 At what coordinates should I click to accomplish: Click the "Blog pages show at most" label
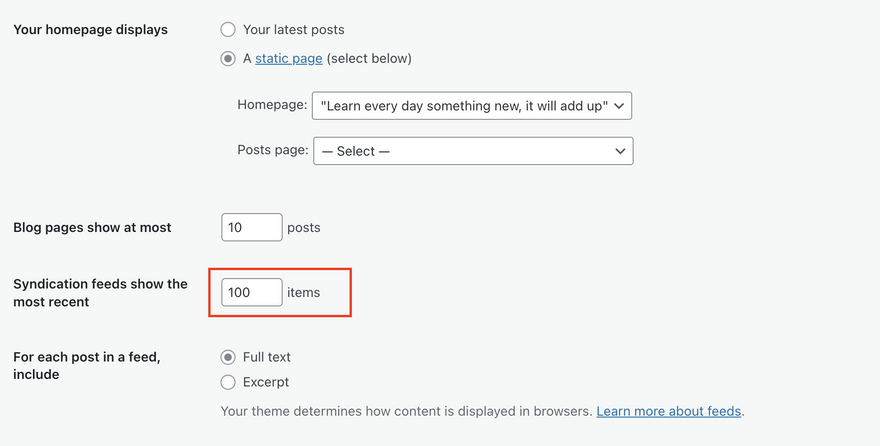pos(92,228)
